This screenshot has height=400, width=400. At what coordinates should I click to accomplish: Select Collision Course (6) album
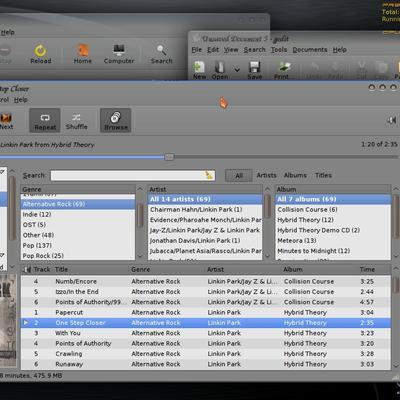pyautogui.click(x=333, y=210)
